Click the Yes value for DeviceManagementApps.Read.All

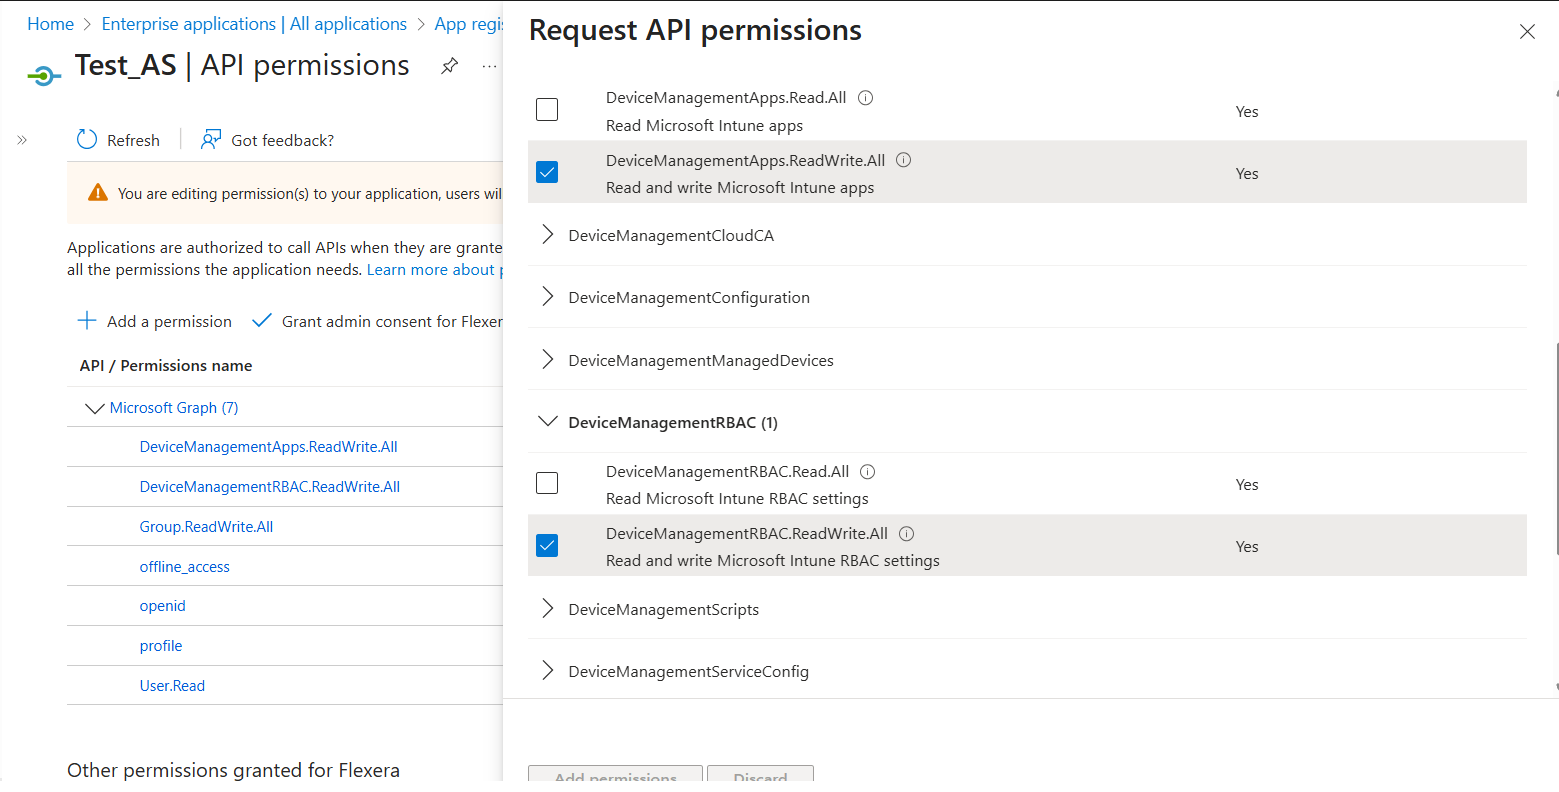[1247, 112]
